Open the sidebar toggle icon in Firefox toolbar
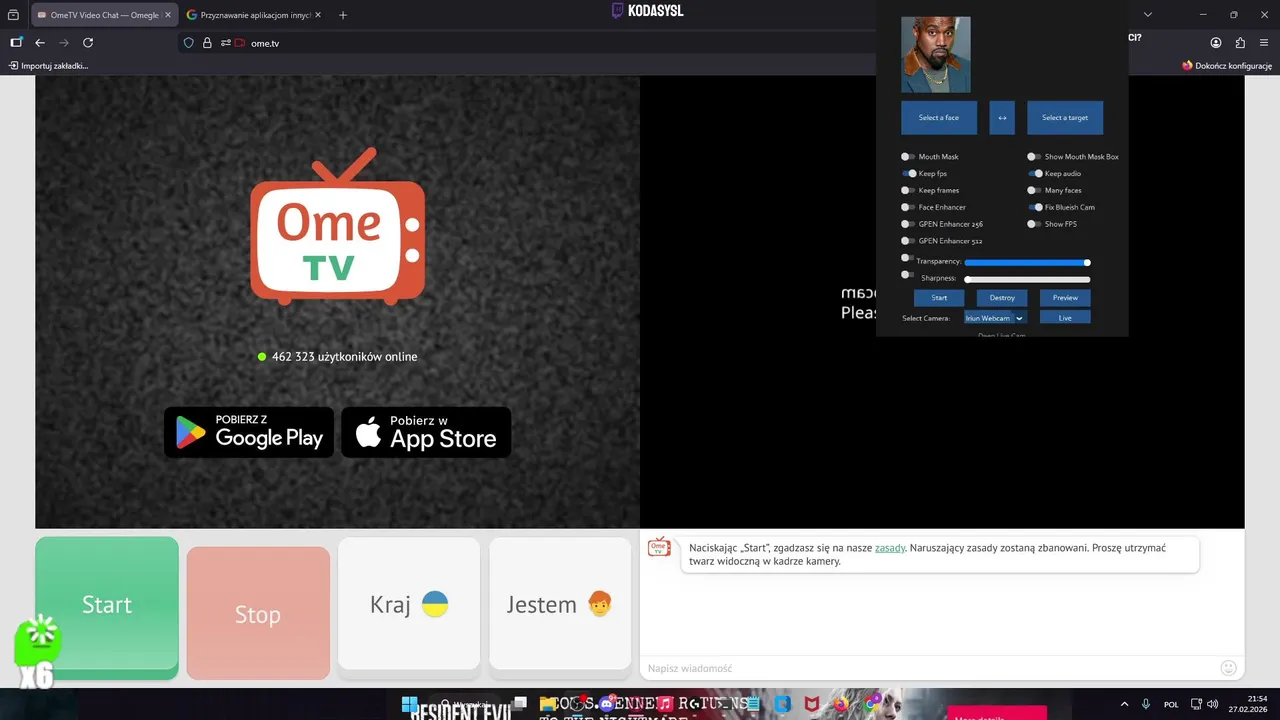 tap(16, 43)
